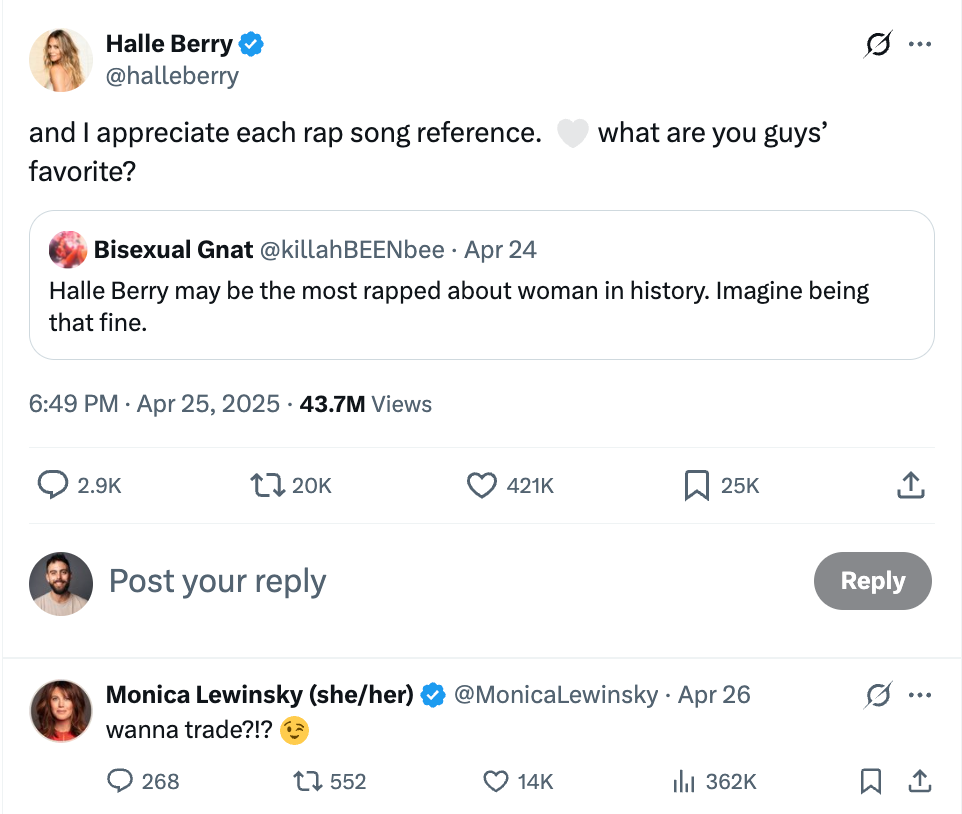Open more options on Monica Lewinsky's reply

920,694
